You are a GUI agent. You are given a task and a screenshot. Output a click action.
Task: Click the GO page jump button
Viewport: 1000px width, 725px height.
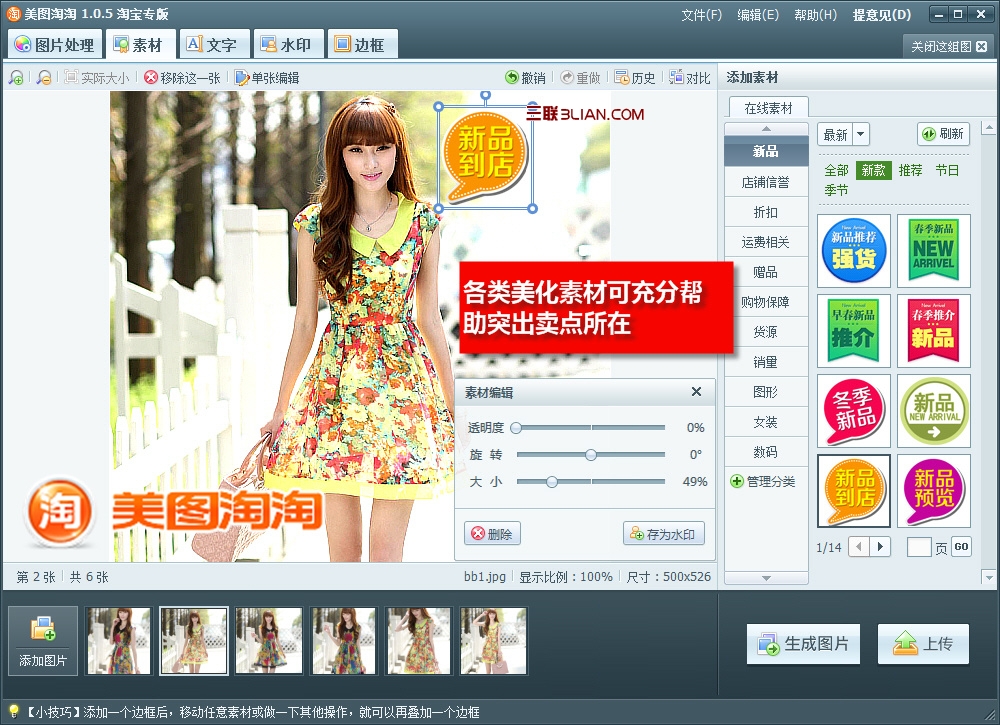(961, 546)
